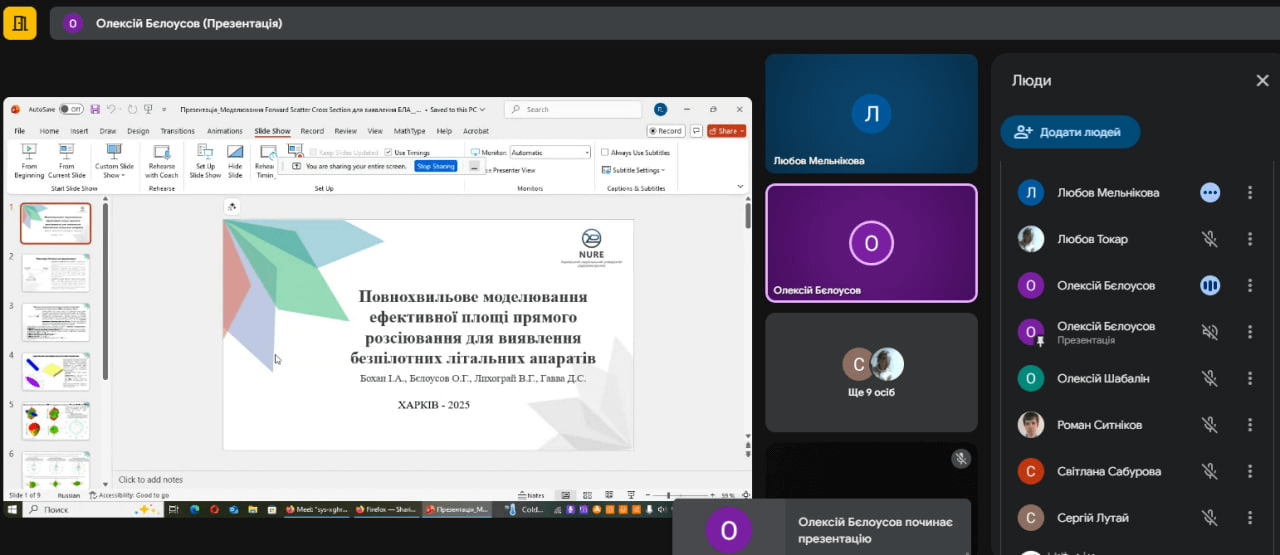Image resolution: width=1280 pixels, height=555 pixels.
Task: Click the Додати людей button
Action: (x=1069, y=132)
